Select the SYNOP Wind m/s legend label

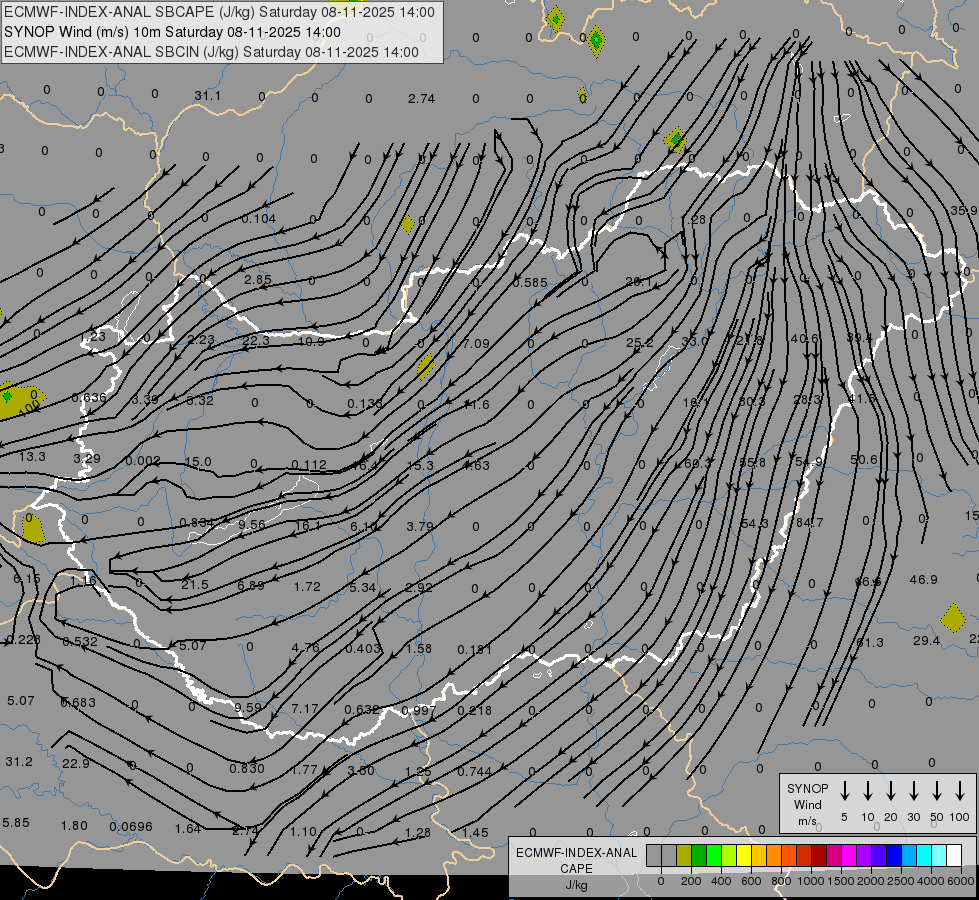(x=807, y=804)
